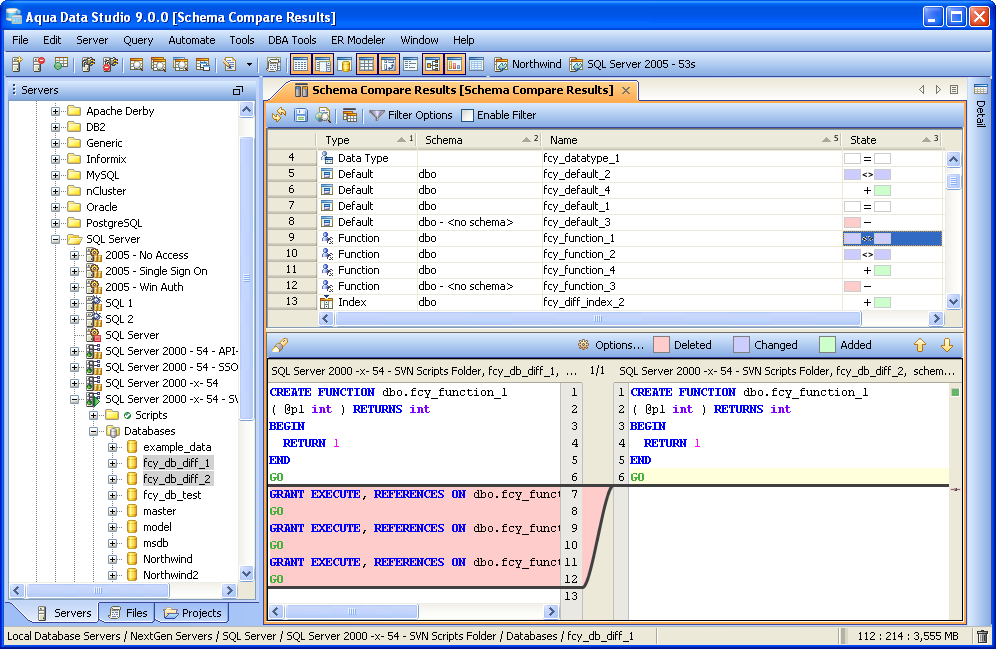Click the brush icon in the diff panel
Screen dimensions: 996x649
[x=280, y=345]
